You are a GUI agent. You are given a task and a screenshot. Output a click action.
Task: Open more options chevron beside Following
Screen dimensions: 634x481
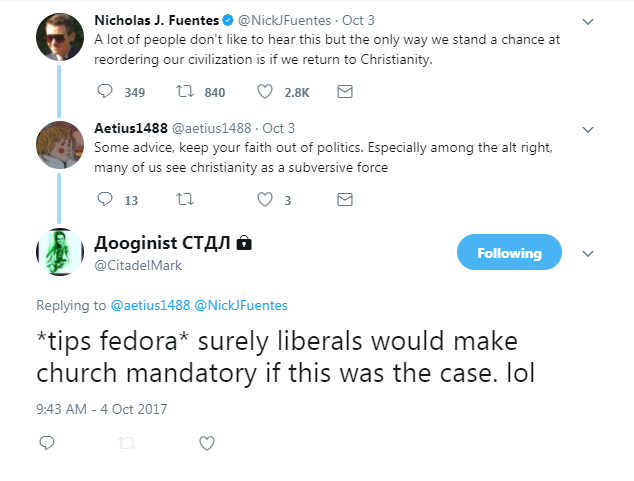click(588, 253)
